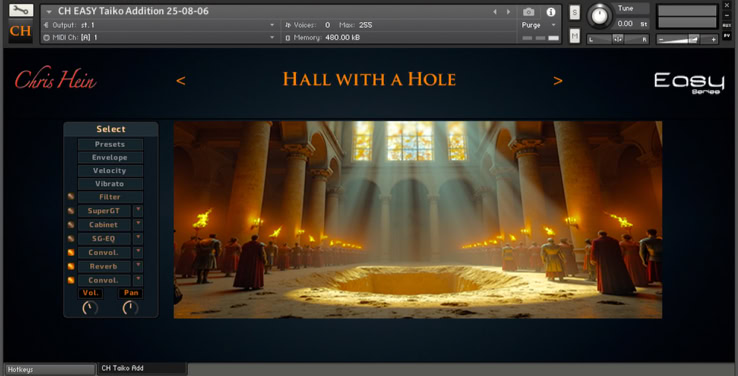Open the Cabinet slot dropdown arrow
The image size is (738, 376).
[138, 224]
